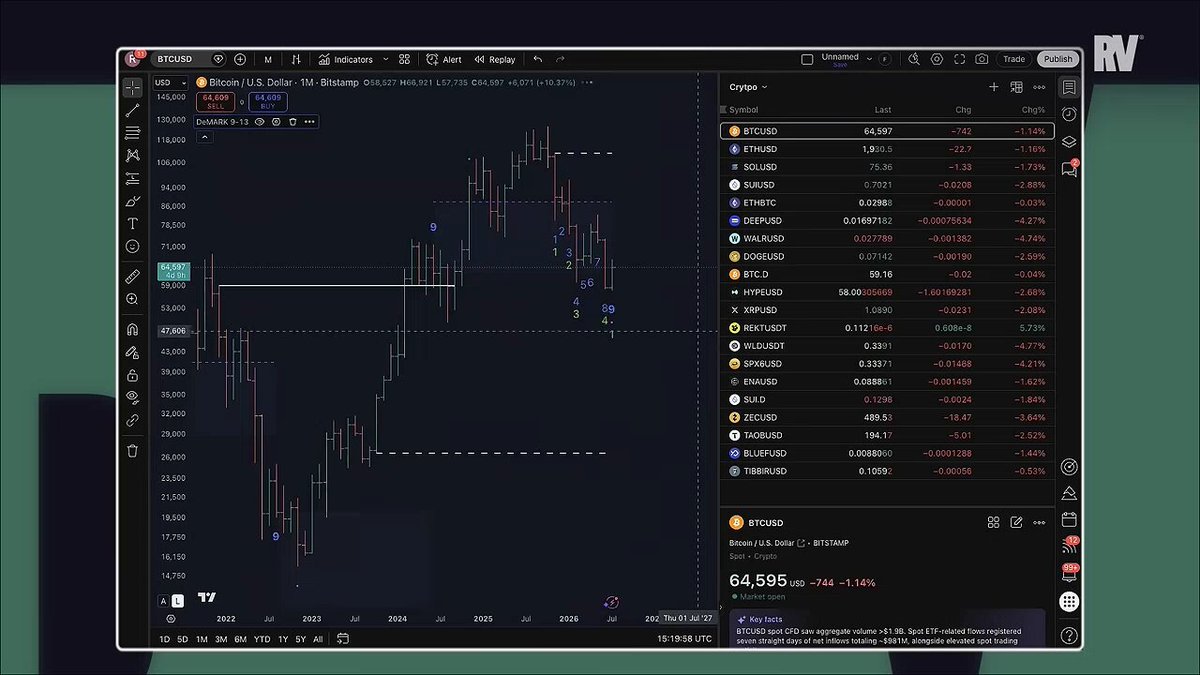Open the quick search icon
This screenshot has width=1200, height=675.
pos(914,59)
